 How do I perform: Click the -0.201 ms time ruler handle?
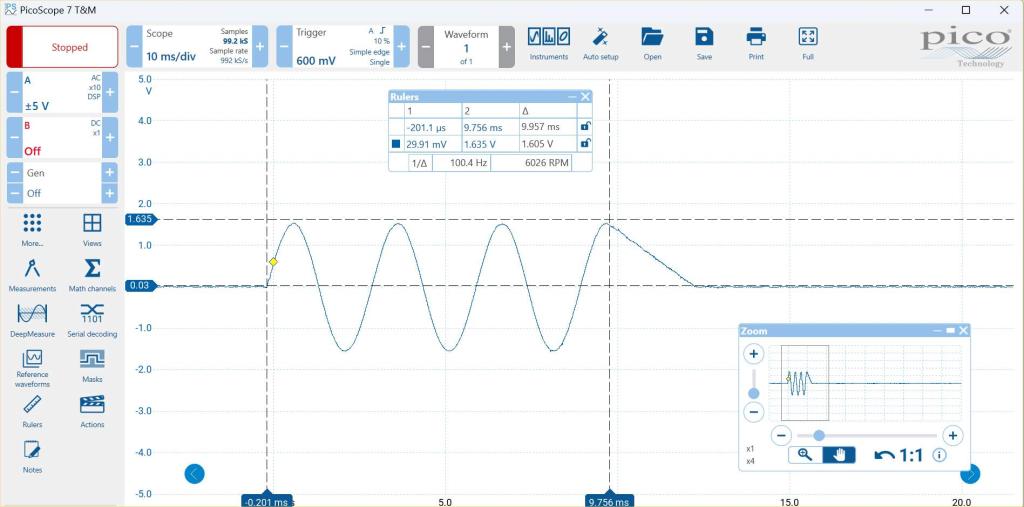point(267,500)
